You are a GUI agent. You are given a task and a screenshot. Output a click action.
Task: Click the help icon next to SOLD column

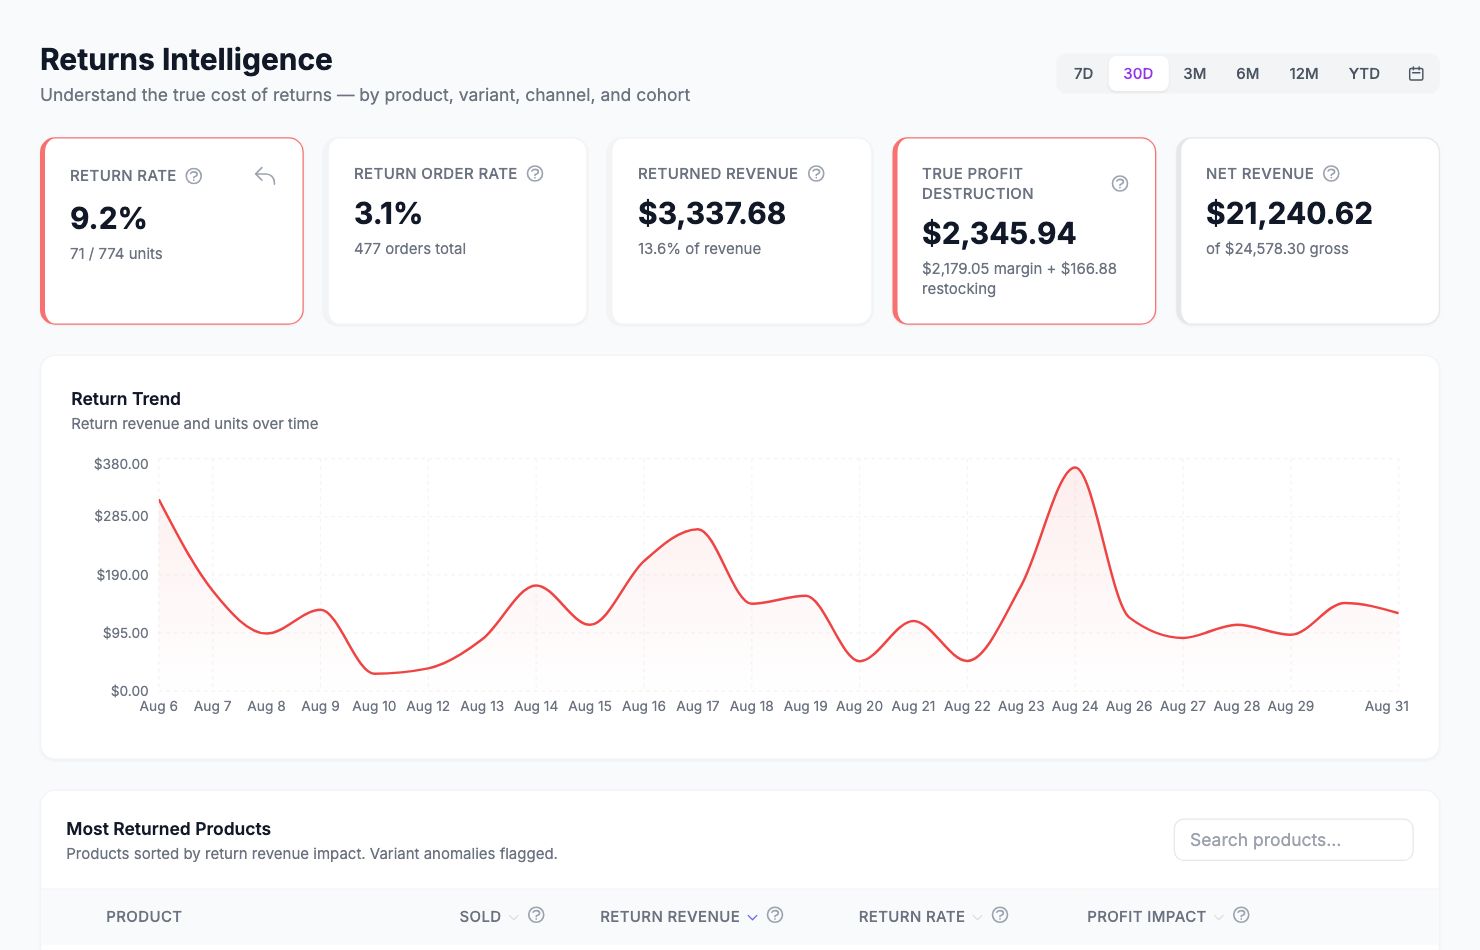tap(536, 915)
